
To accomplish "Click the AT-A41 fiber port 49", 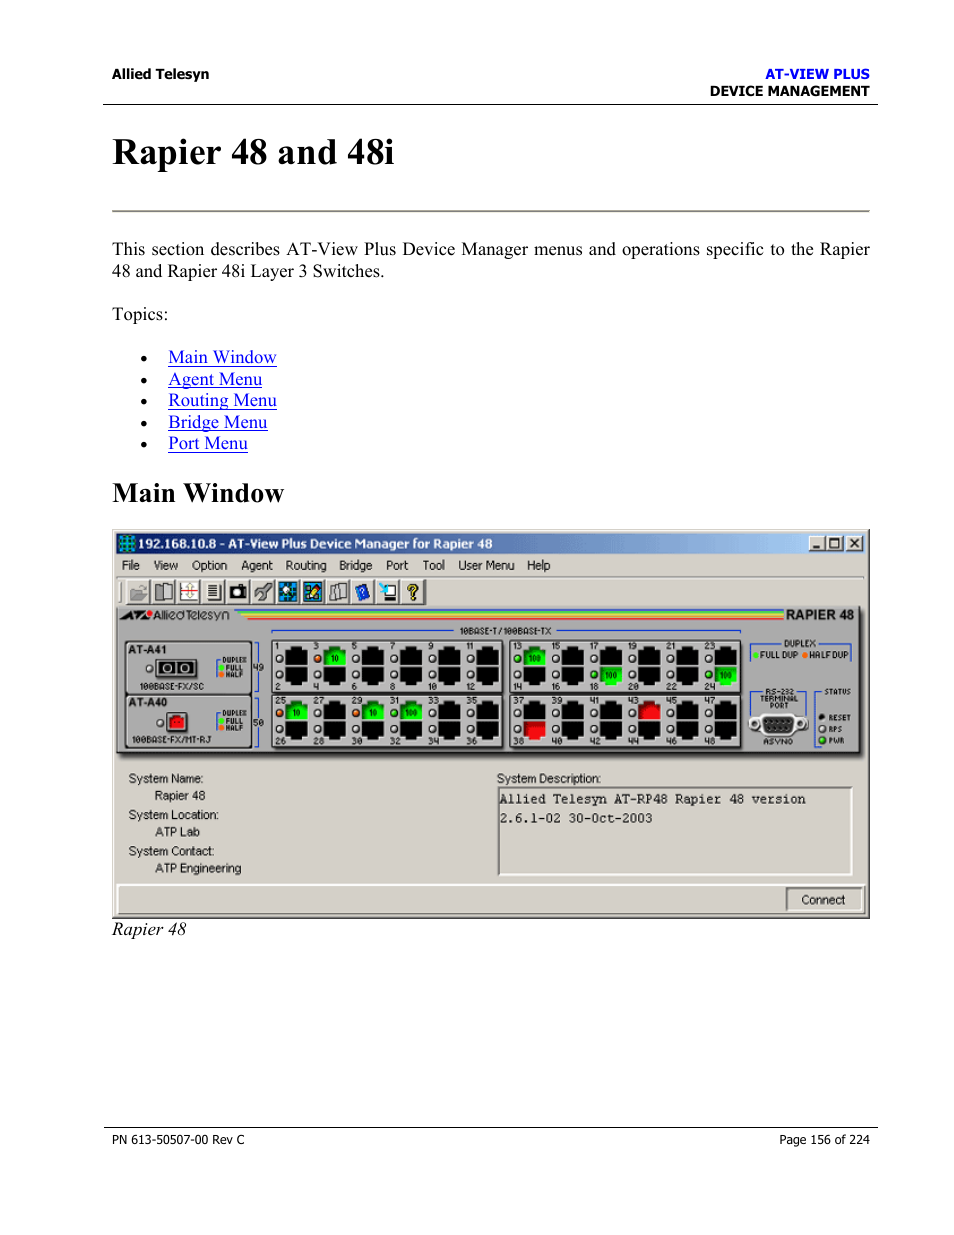I will pyautogui.click(x=177, y=668).
